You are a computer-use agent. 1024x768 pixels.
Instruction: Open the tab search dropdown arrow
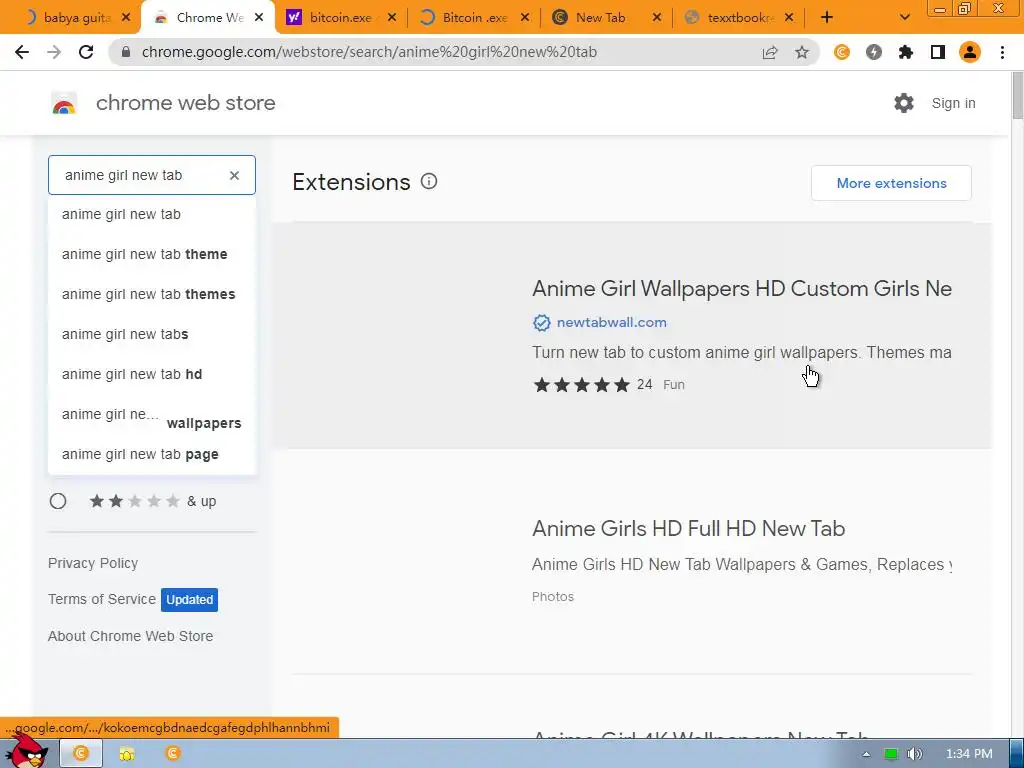(904, 18)
